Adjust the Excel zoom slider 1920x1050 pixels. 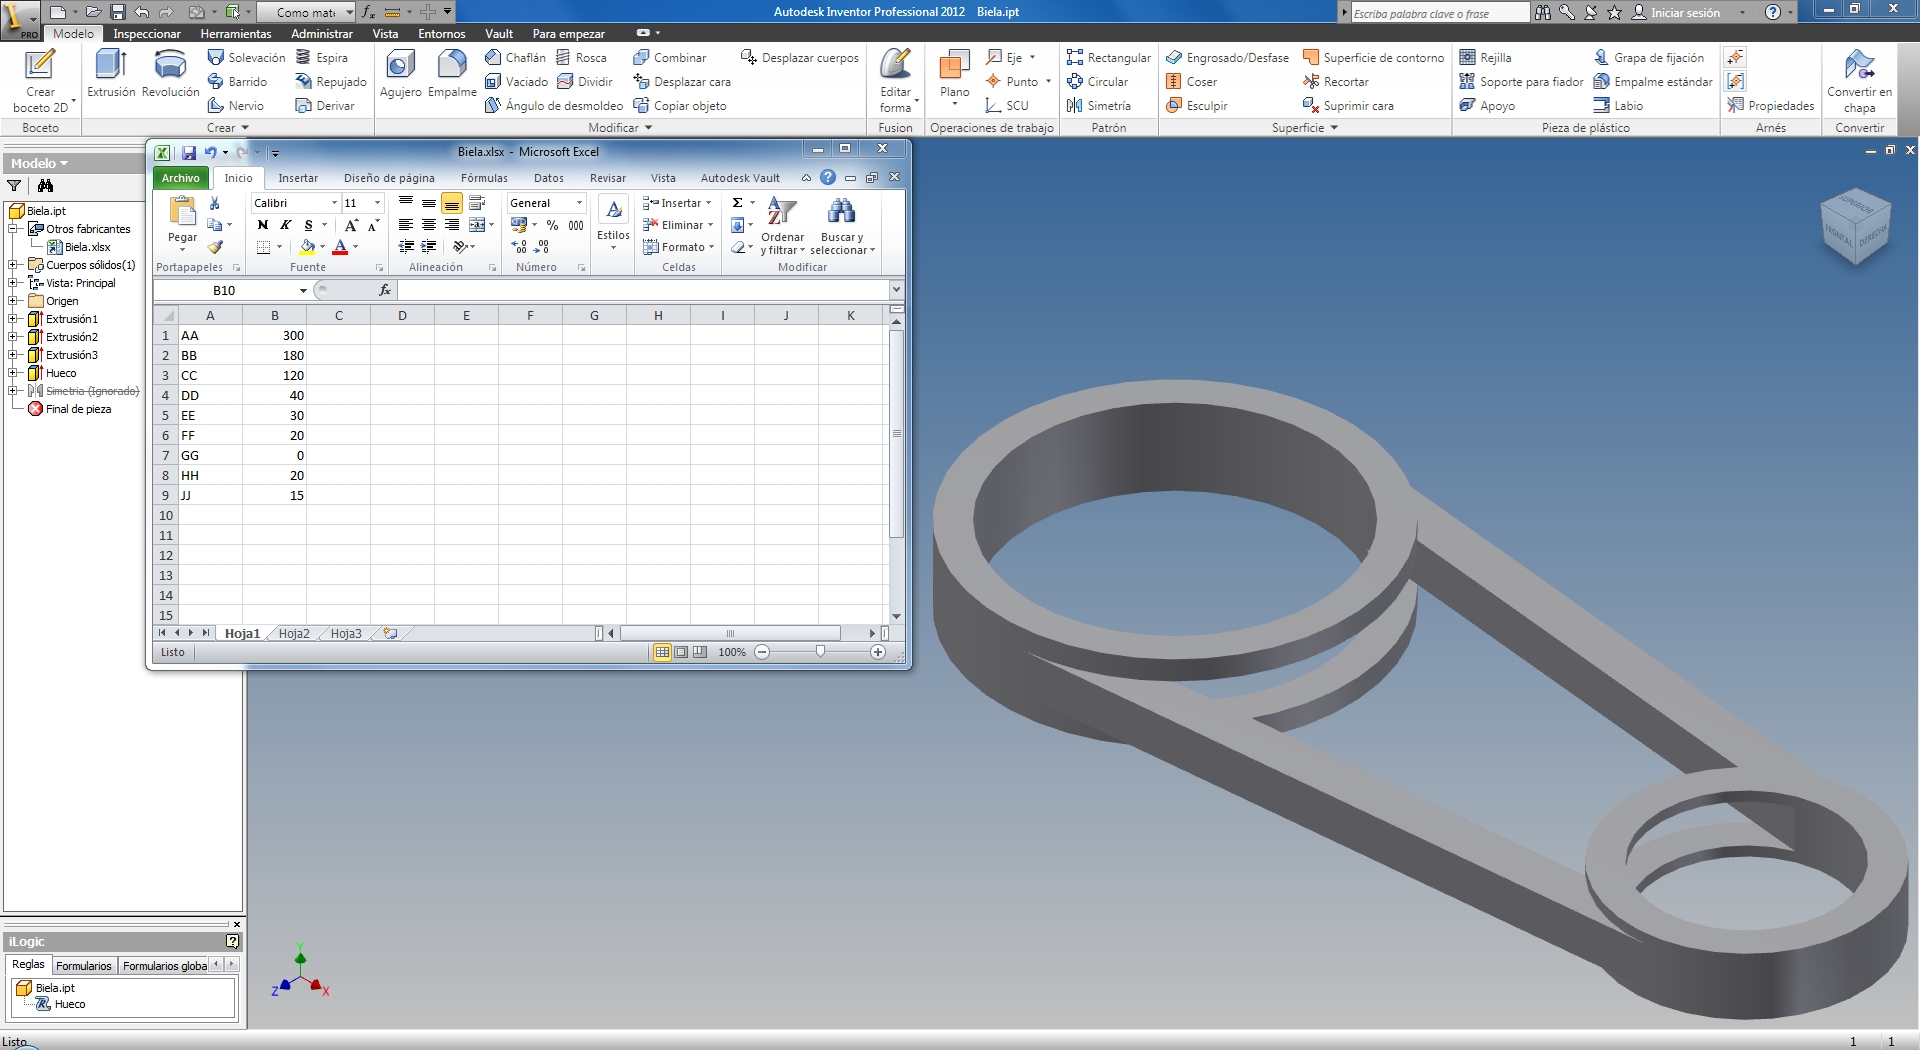[x=820, y=652]
